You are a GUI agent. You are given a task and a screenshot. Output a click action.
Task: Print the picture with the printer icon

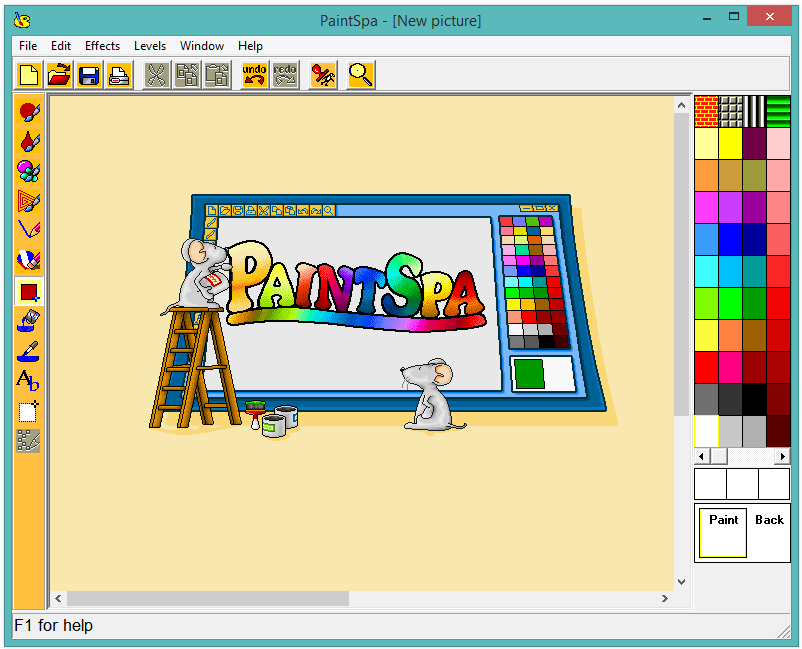click(x=119, y=75)
